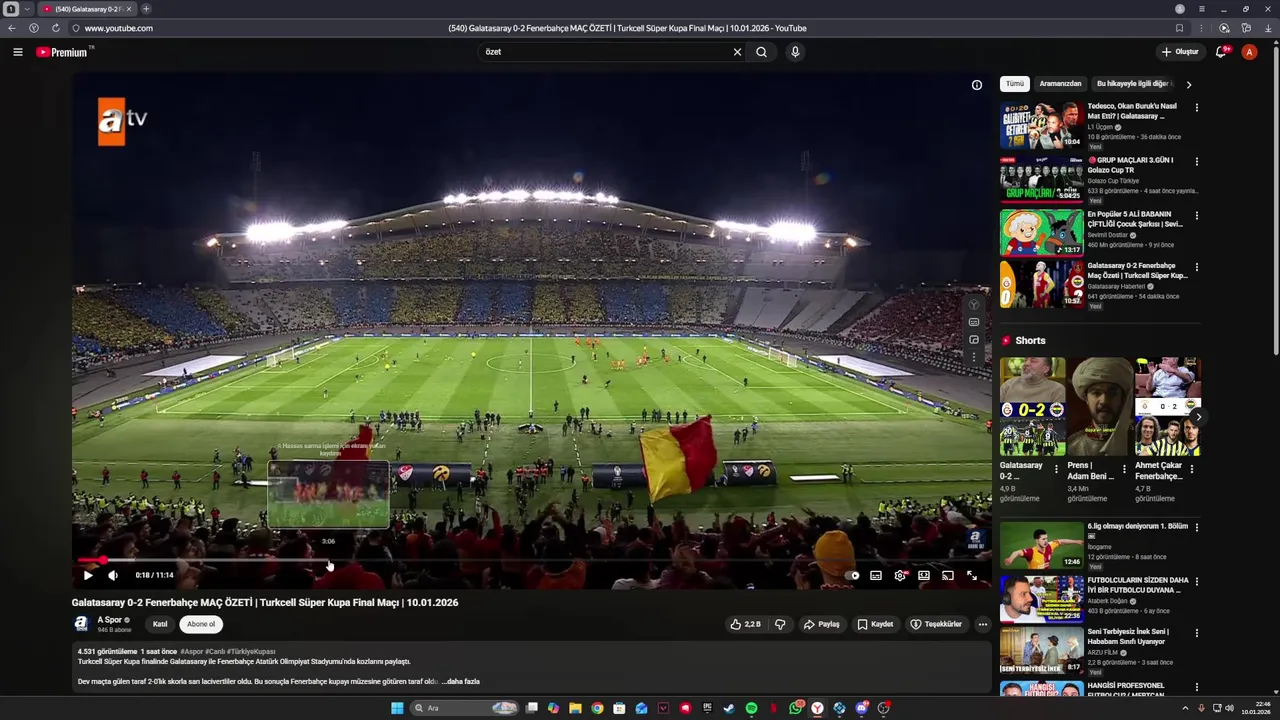Cast video with Play on TV icon

coord(948,575)
